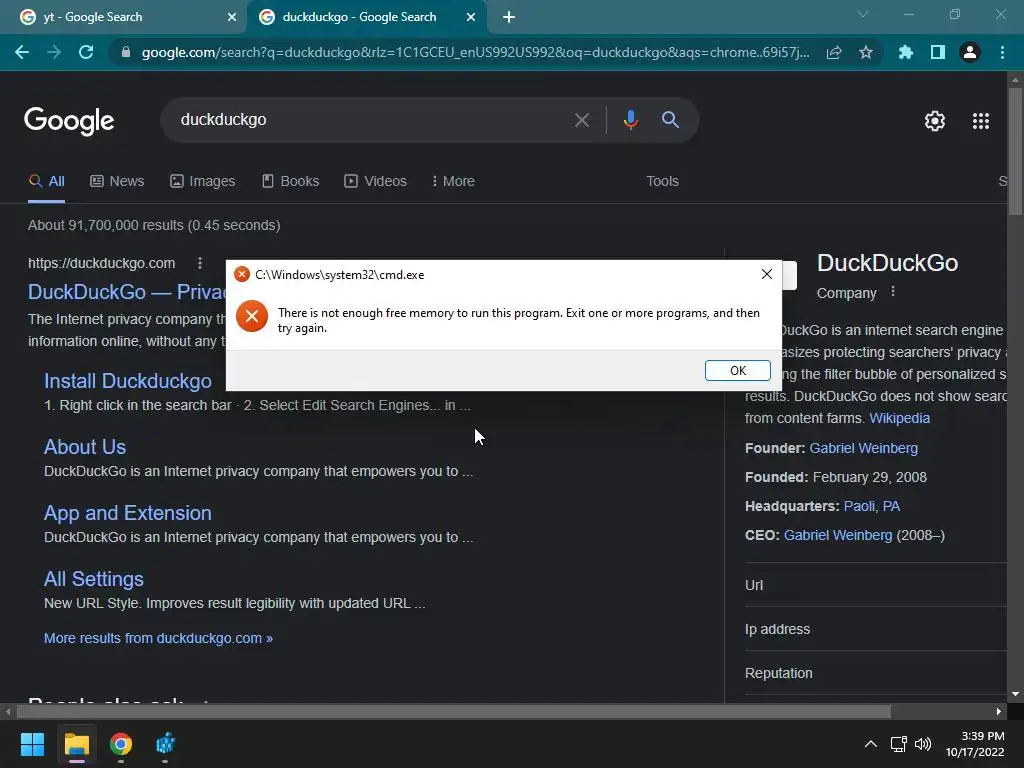
Task: Click the Paoli, PA headquarters link
Action: coord(872,506)
